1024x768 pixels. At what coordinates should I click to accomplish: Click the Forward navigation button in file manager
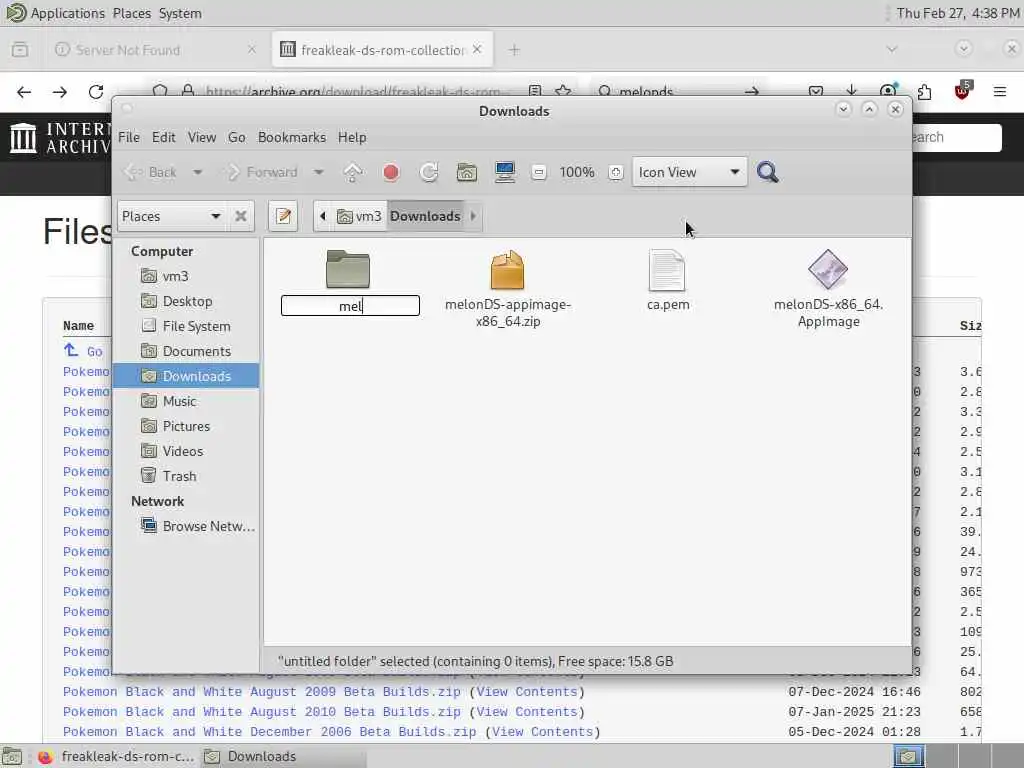click(262, 172)
